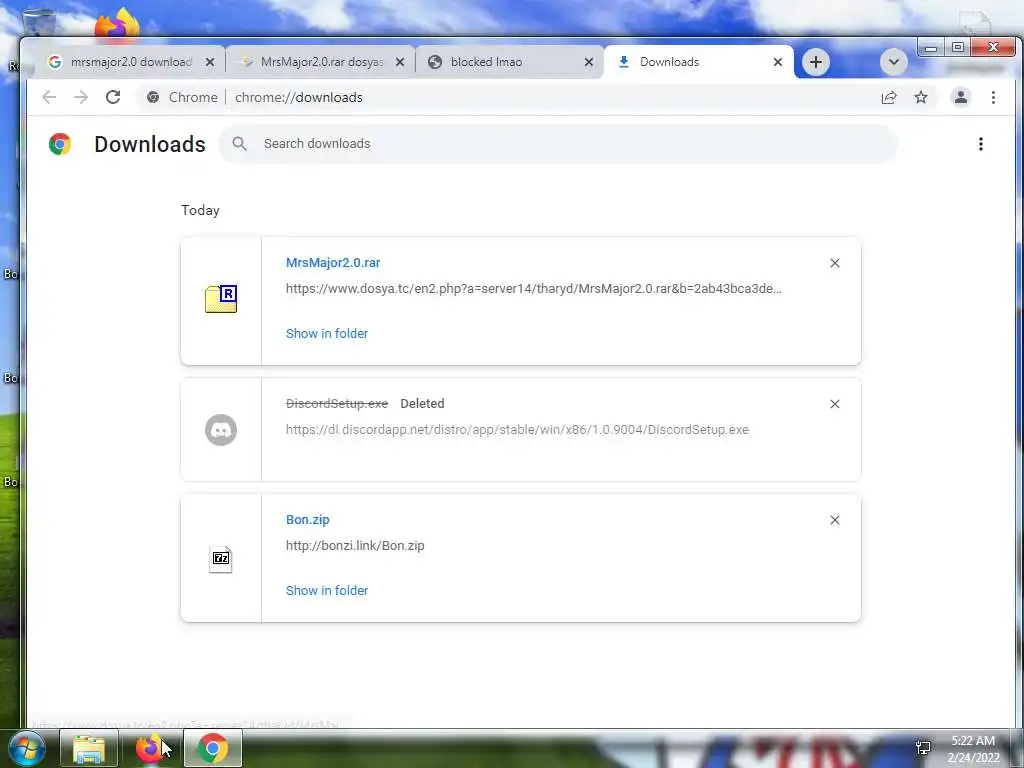
Task: Show Bon.zip in folder
Action: coord(327,590)
